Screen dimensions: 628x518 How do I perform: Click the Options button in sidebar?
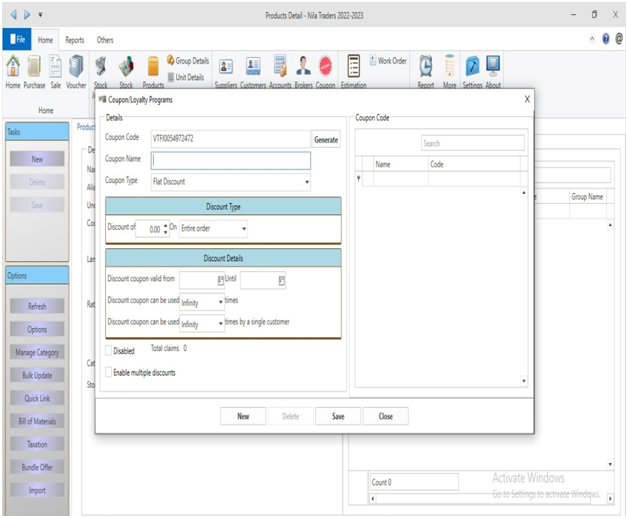point(37,329)
